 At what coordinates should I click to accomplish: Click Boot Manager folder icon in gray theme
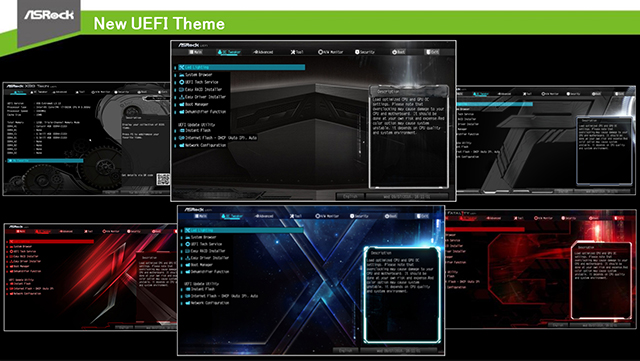pos(182,104)
